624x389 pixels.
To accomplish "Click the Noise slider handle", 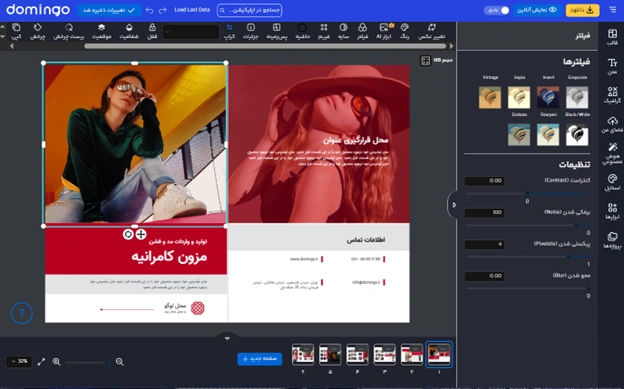I will 576,225.
